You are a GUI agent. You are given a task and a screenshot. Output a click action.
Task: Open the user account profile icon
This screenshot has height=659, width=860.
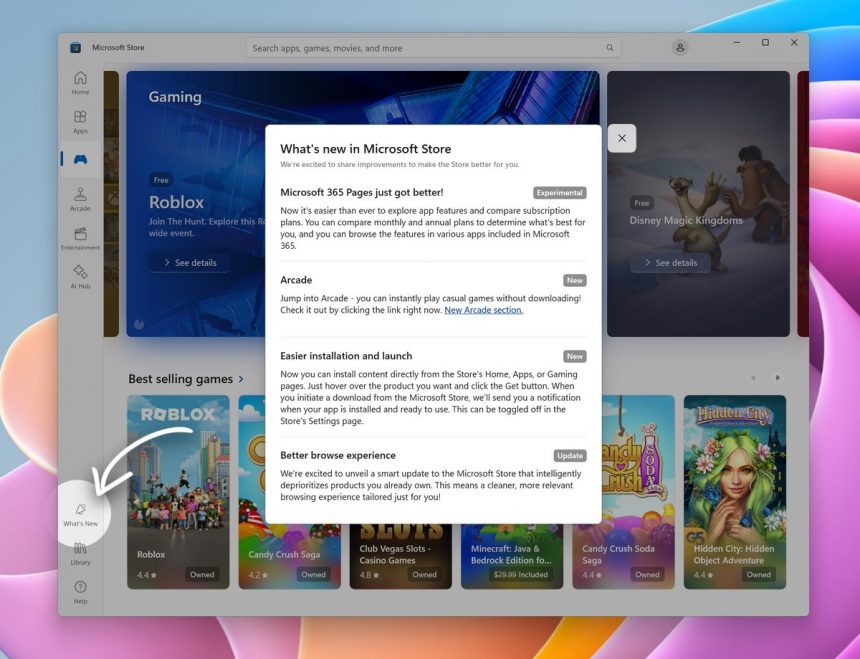[680, 48]
